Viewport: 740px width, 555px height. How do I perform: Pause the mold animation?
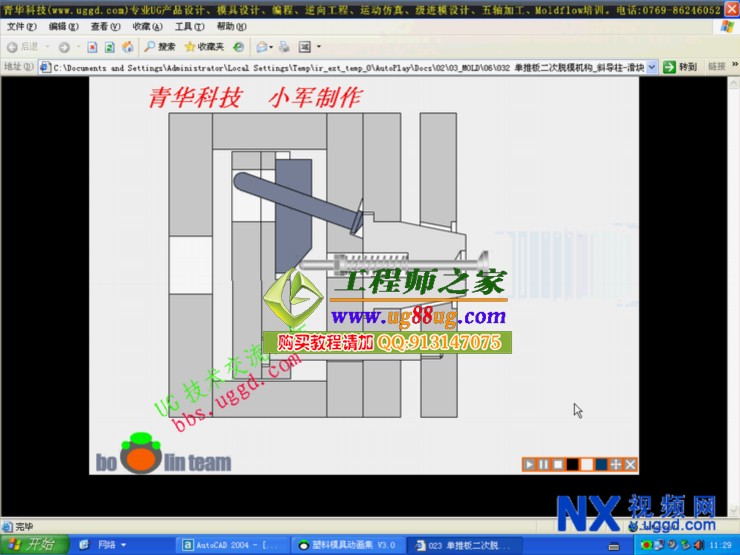(544, 465)
